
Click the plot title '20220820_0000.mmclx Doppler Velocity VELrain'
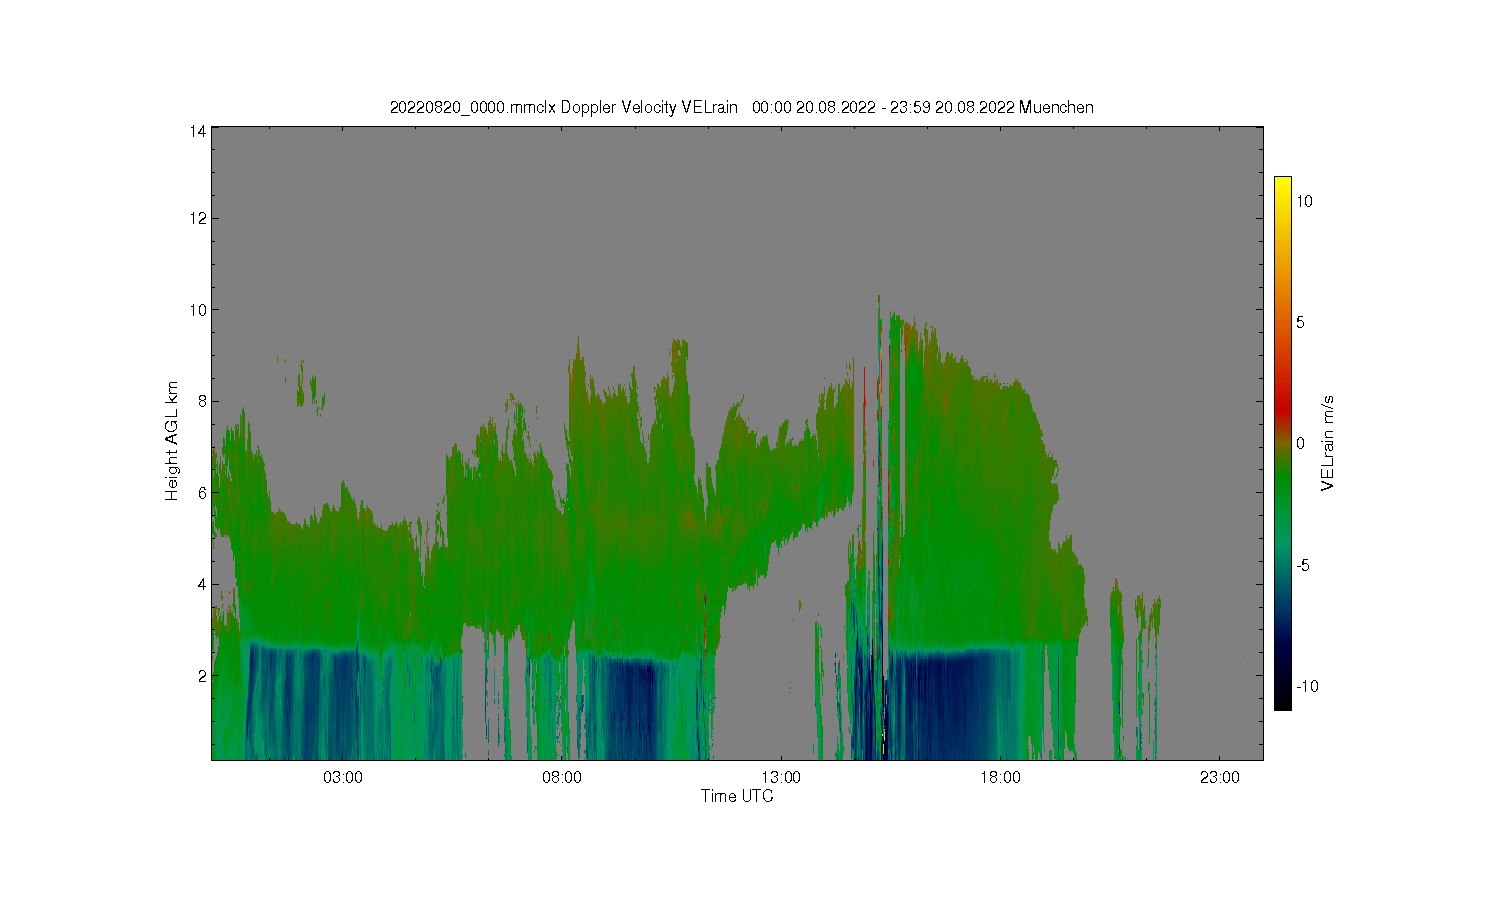(564, 107)
